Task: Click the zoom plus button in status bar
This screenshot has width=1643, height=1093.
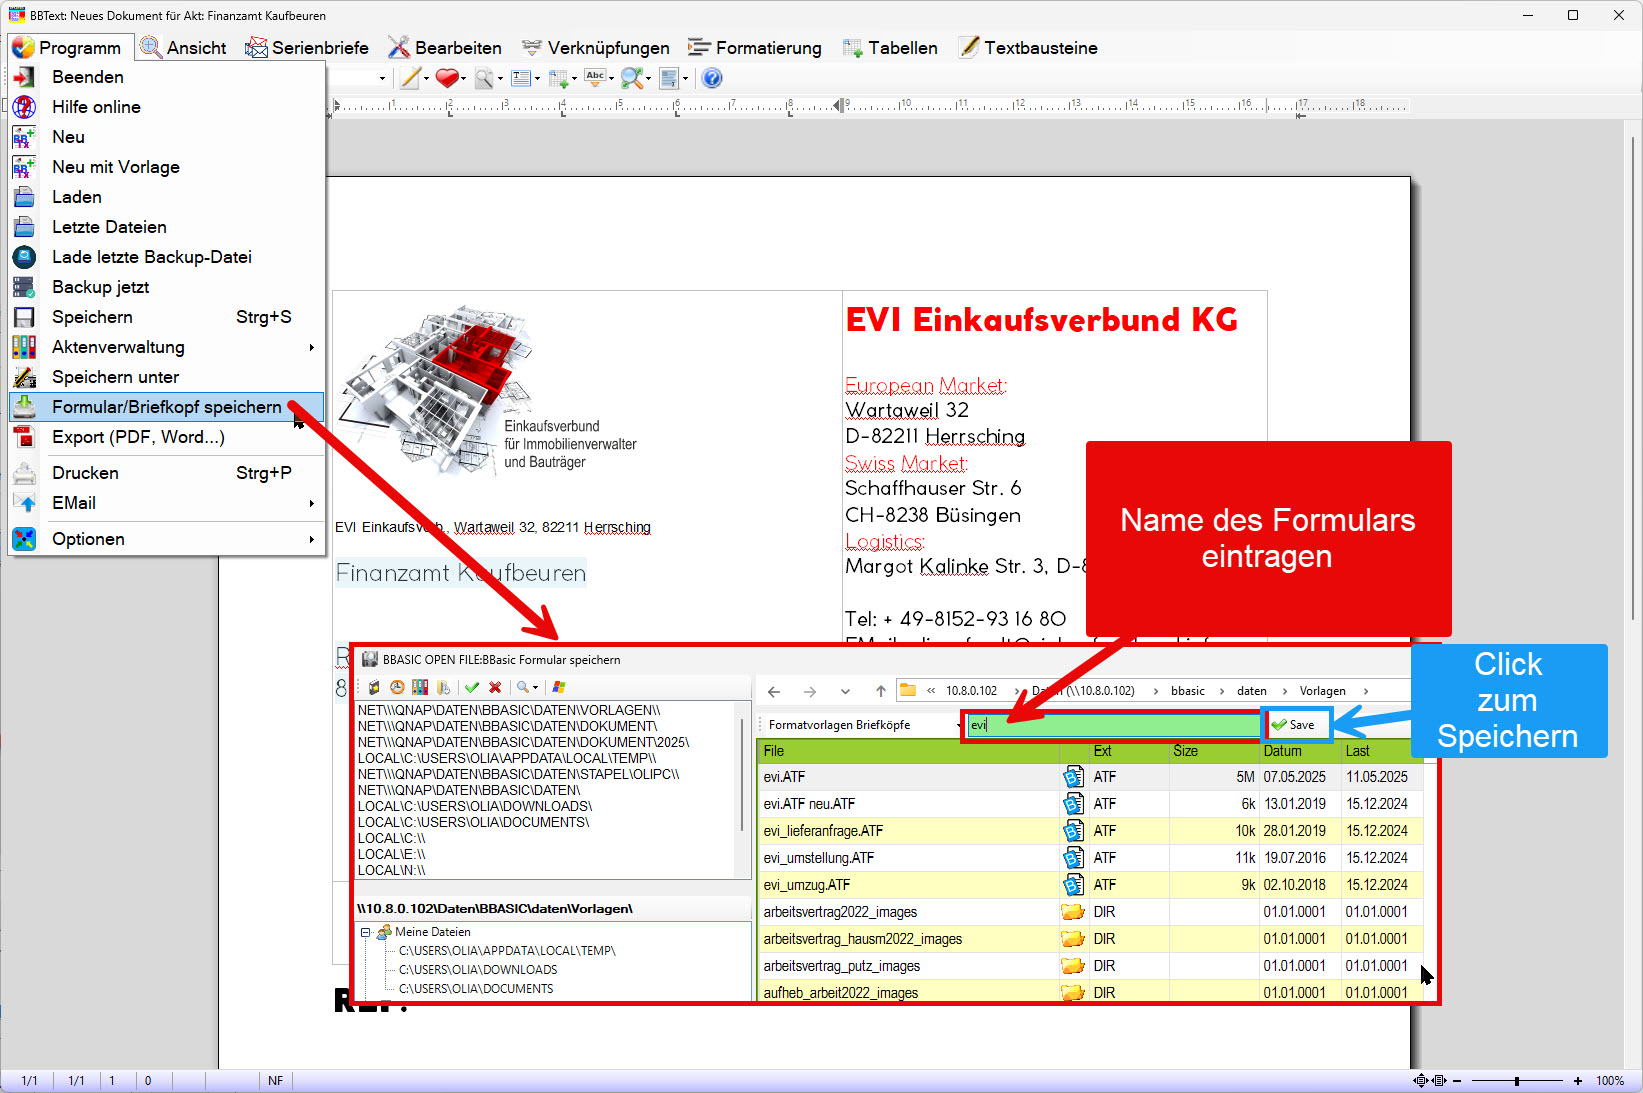Action: (x=1578, y=1081)
